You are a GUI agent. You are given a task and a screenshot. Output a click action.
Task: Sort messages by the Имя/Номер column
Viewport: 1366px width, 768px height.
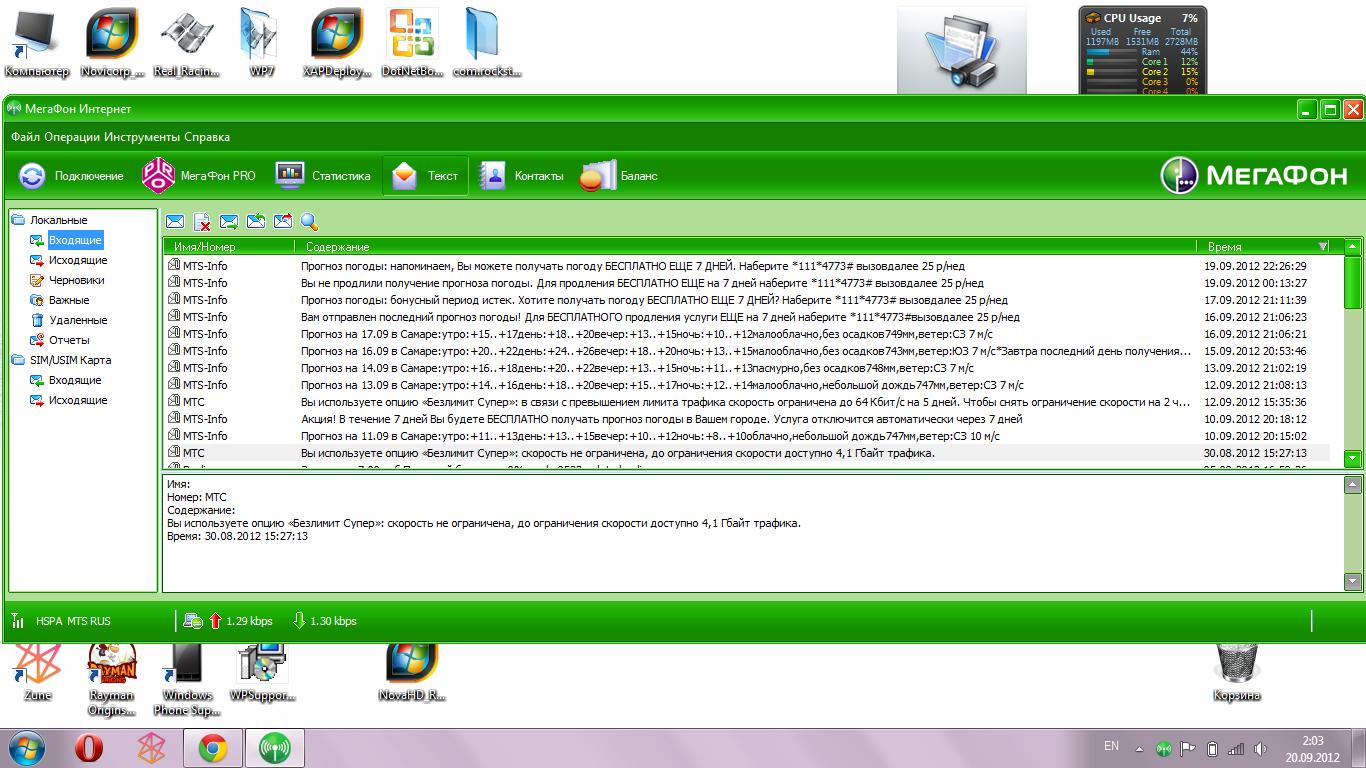(229, 246)
